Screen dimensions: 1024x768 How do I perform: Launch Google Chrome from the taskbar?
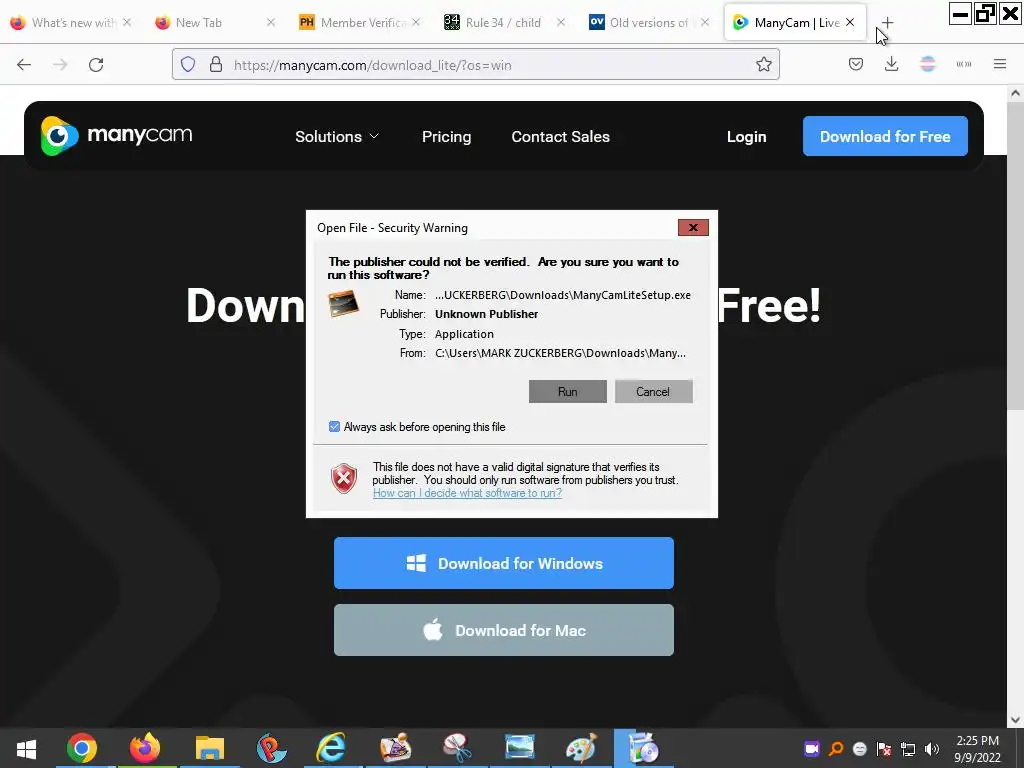pos(82,748)
